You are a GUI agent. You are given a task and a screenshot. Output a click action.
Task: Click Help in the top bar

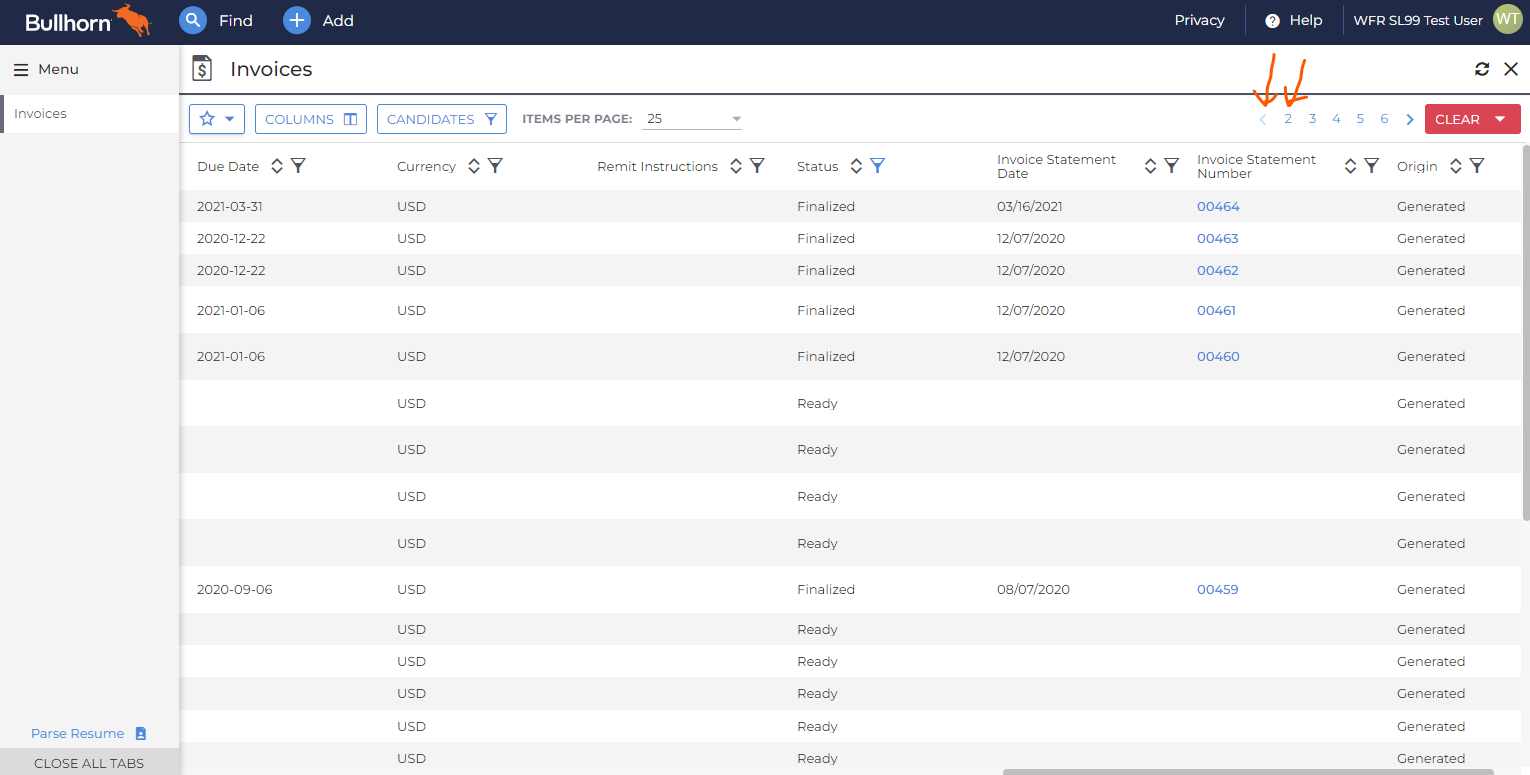(1306, 20)
